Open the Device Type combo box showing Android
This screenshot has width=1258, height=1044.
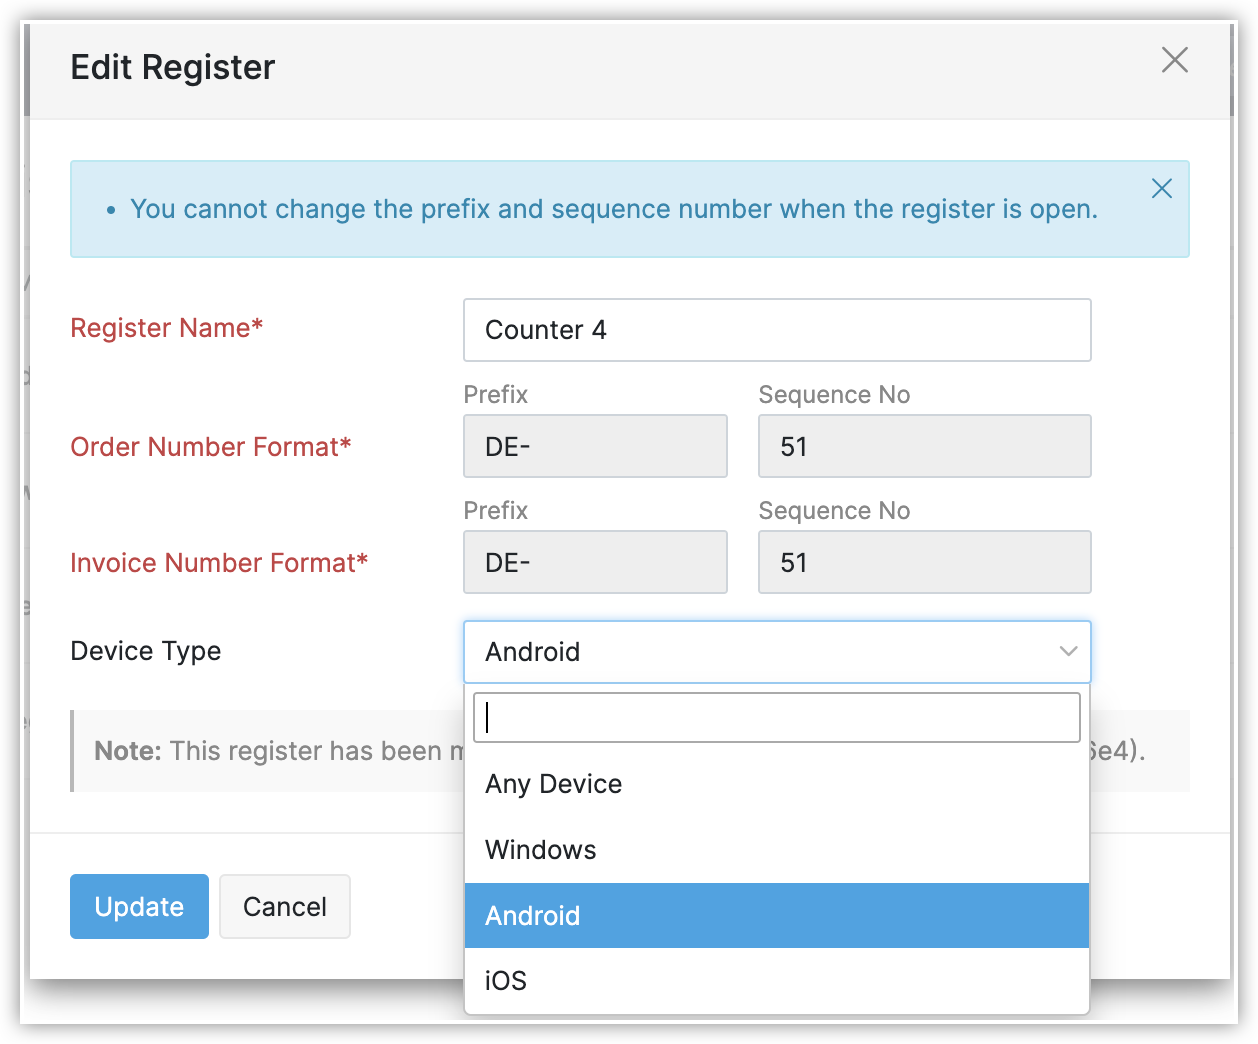click(760, 652)
